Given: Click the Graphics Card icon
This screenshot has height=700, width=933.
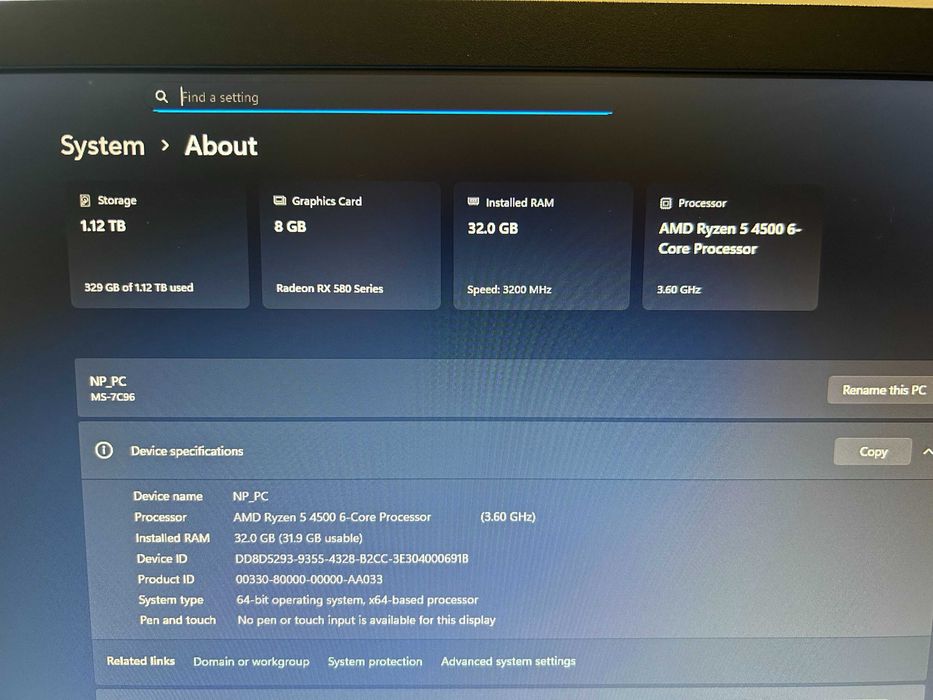Looking at the screenshot, I should pyautogui.click(x=280, y=201).
